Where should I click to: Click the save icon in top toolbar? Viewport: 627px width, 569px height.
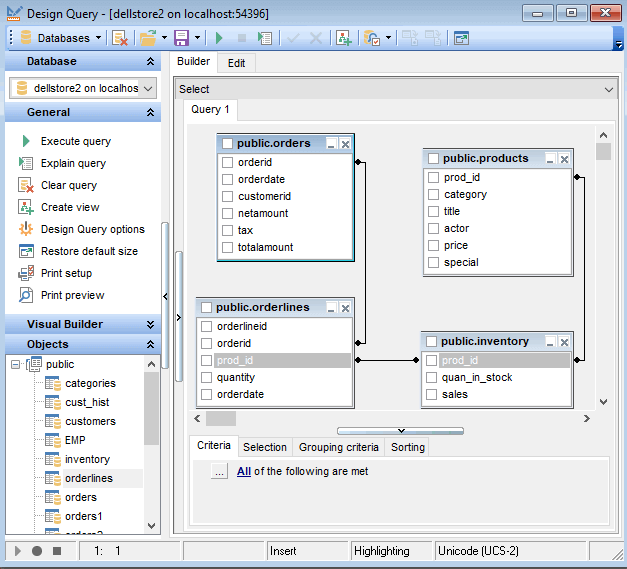click(181, 38)
